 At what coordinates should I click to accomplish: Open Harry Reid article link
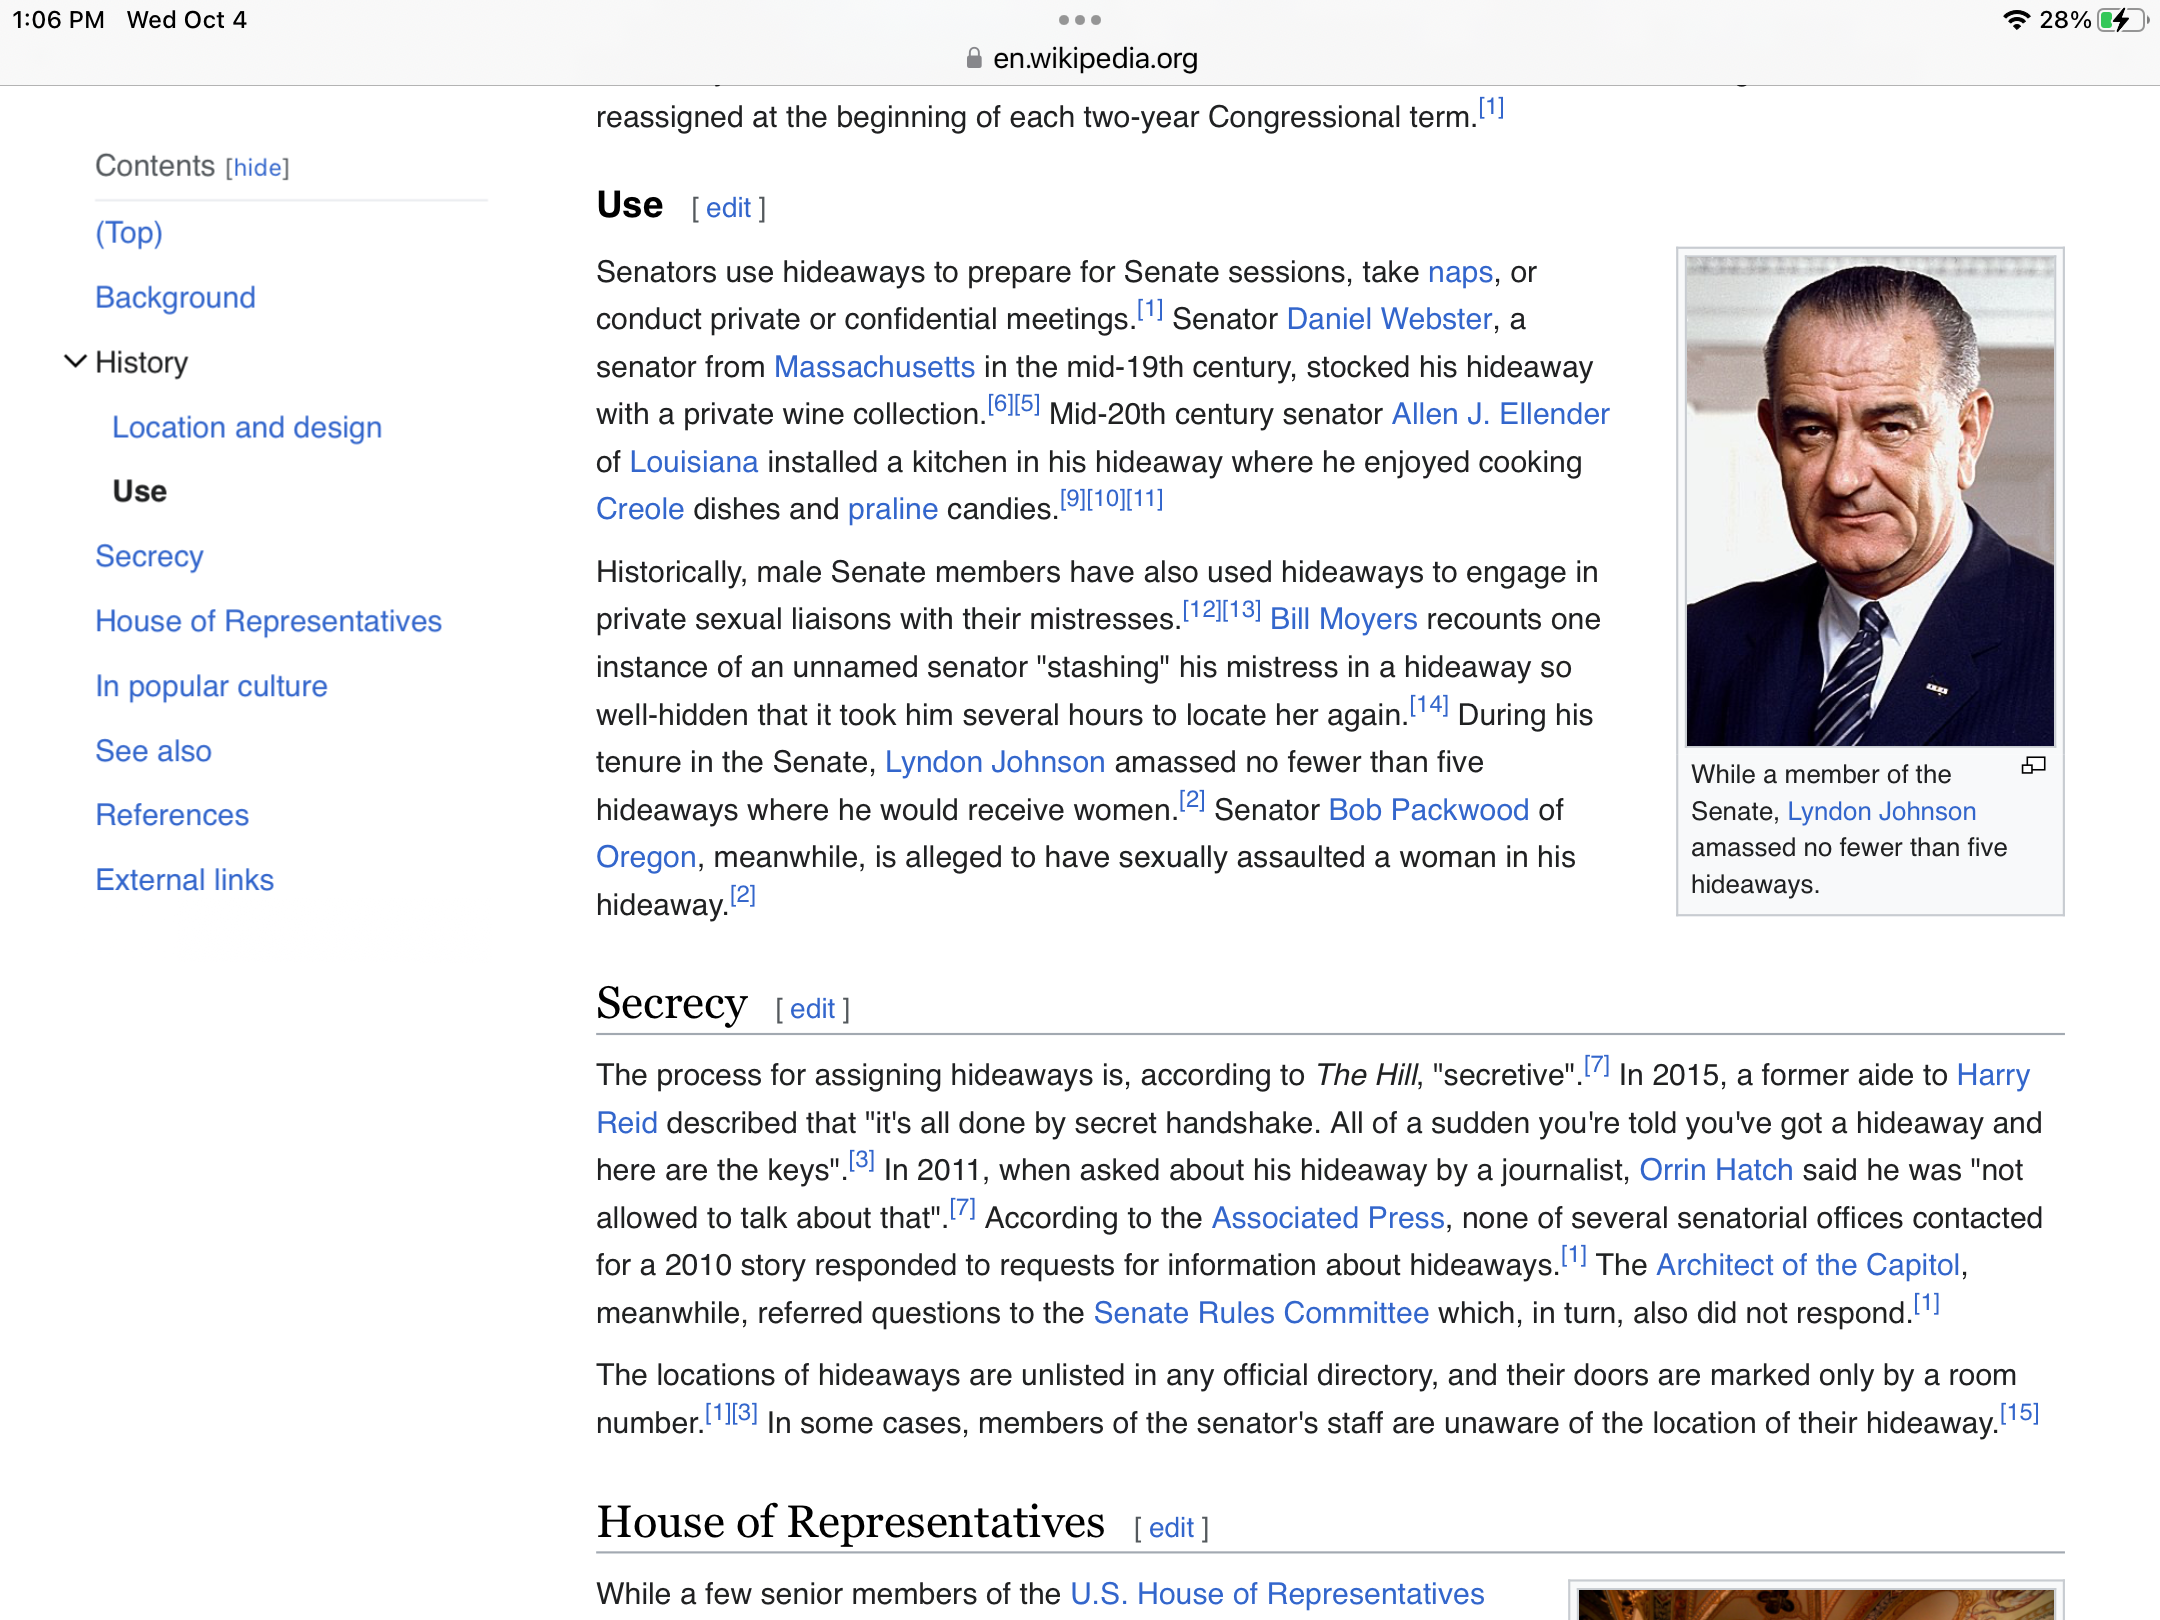click(1992, 1075)
